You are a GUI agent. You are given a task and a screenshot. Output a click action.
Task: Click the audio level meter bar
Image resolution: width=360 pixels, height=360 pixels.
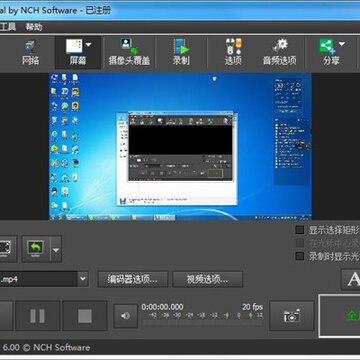point(203,322)
